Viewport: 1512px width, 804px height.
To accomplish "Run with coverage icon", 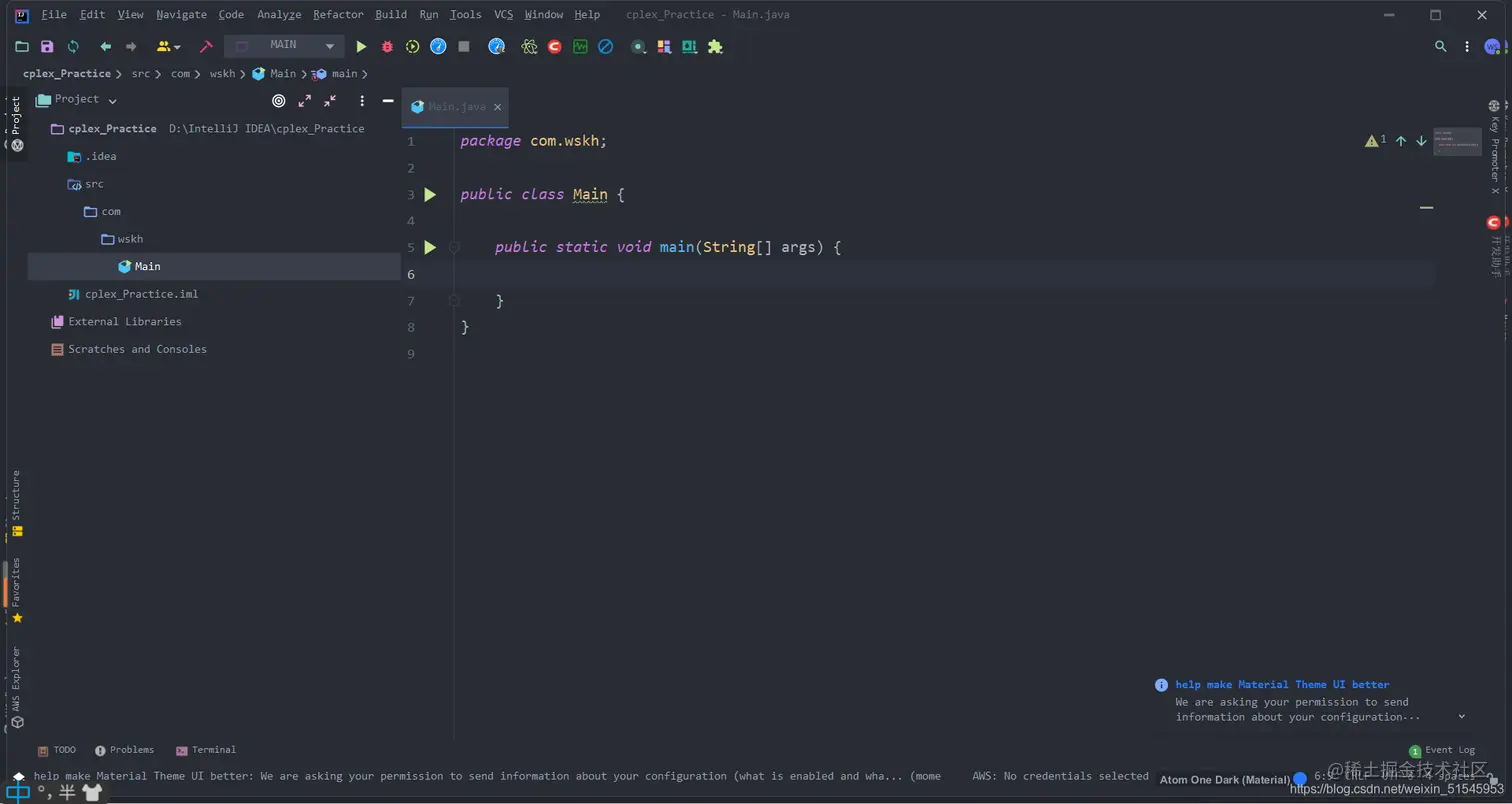I will click(x=412, y=46).
